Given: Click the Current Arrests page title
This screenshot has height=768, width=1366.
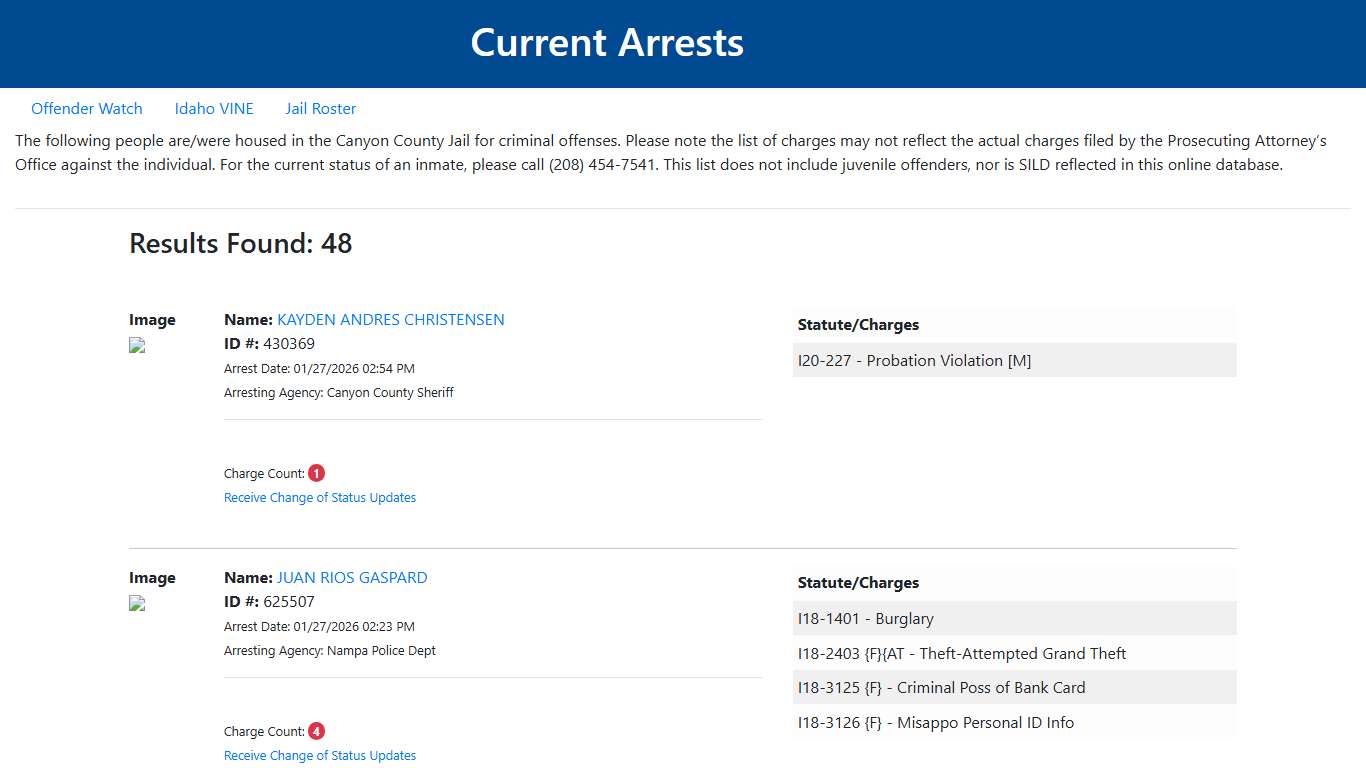Looking at the screenshot, I should [607, 43].
